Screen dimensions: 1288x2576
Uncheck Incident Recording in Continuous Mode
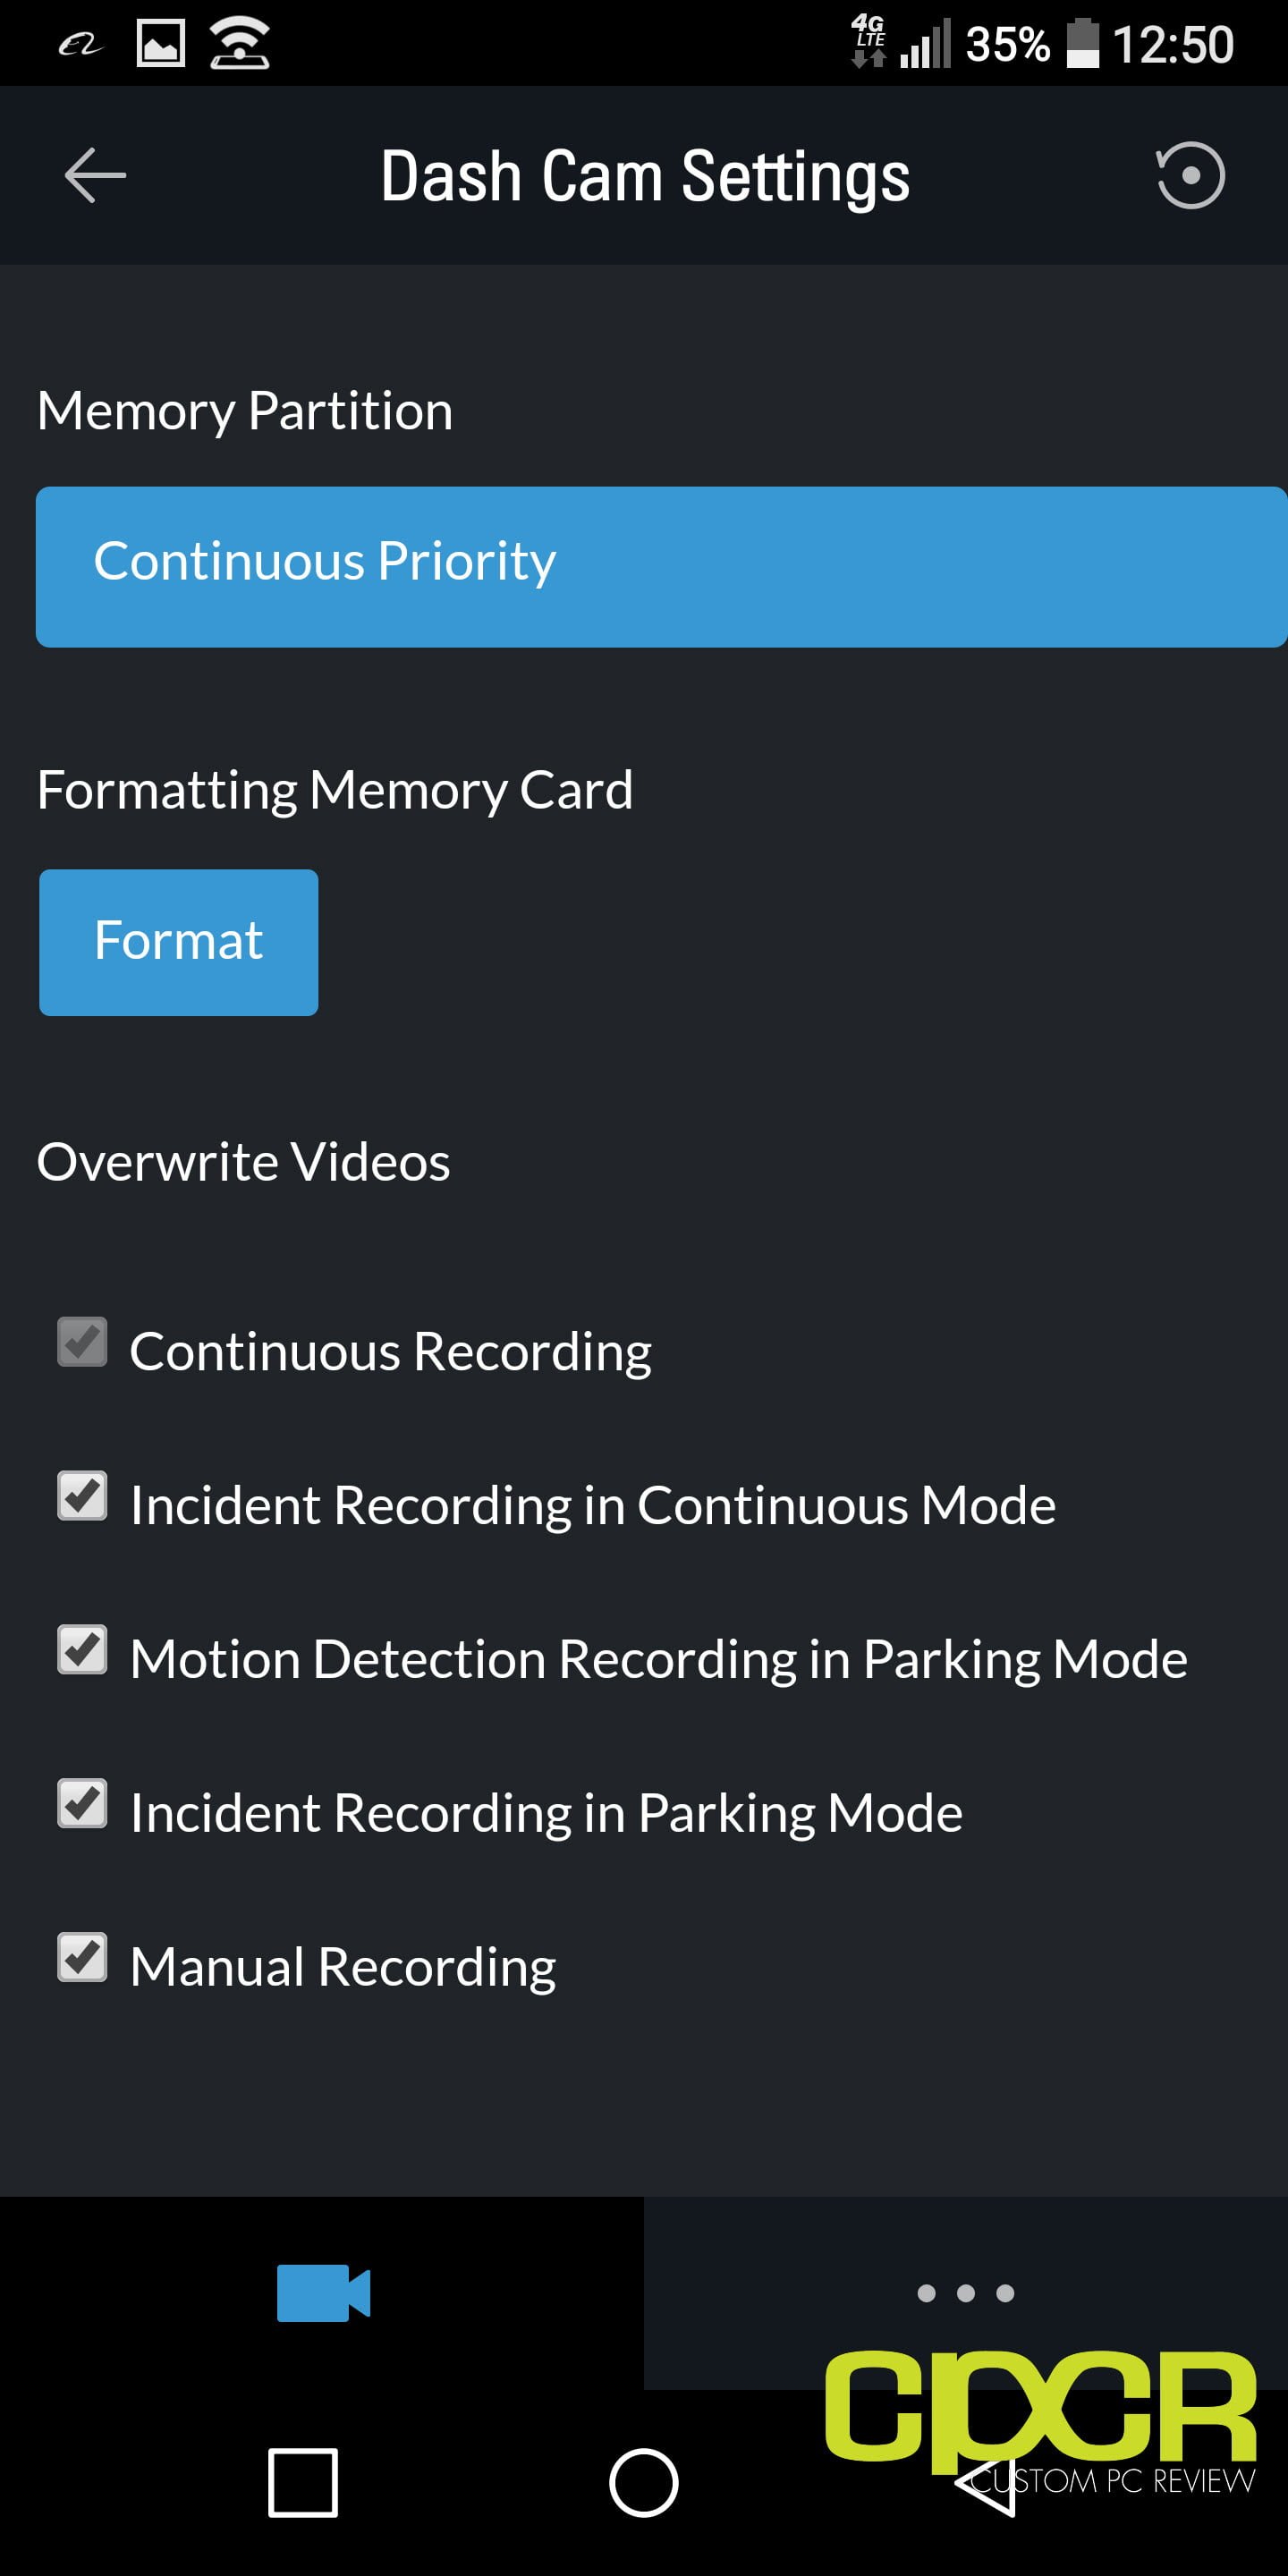click(82, 1496)
